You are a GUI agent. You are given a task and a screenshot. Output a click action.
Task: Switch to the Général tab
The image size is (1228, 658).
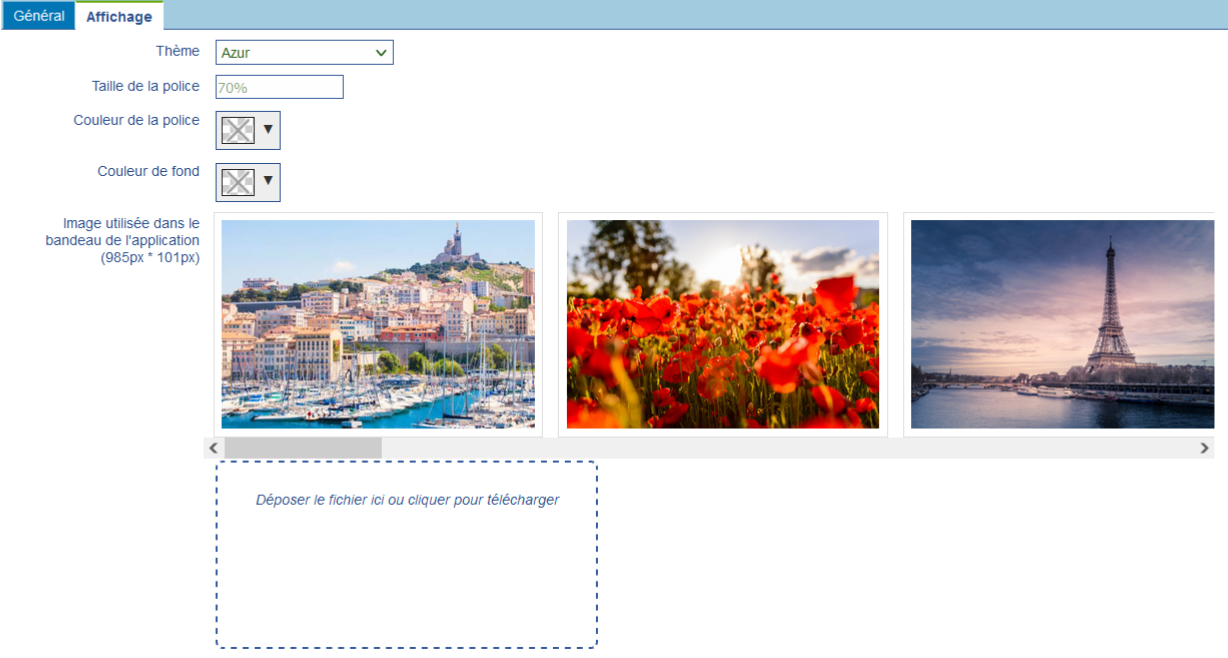tap(39, 16)
